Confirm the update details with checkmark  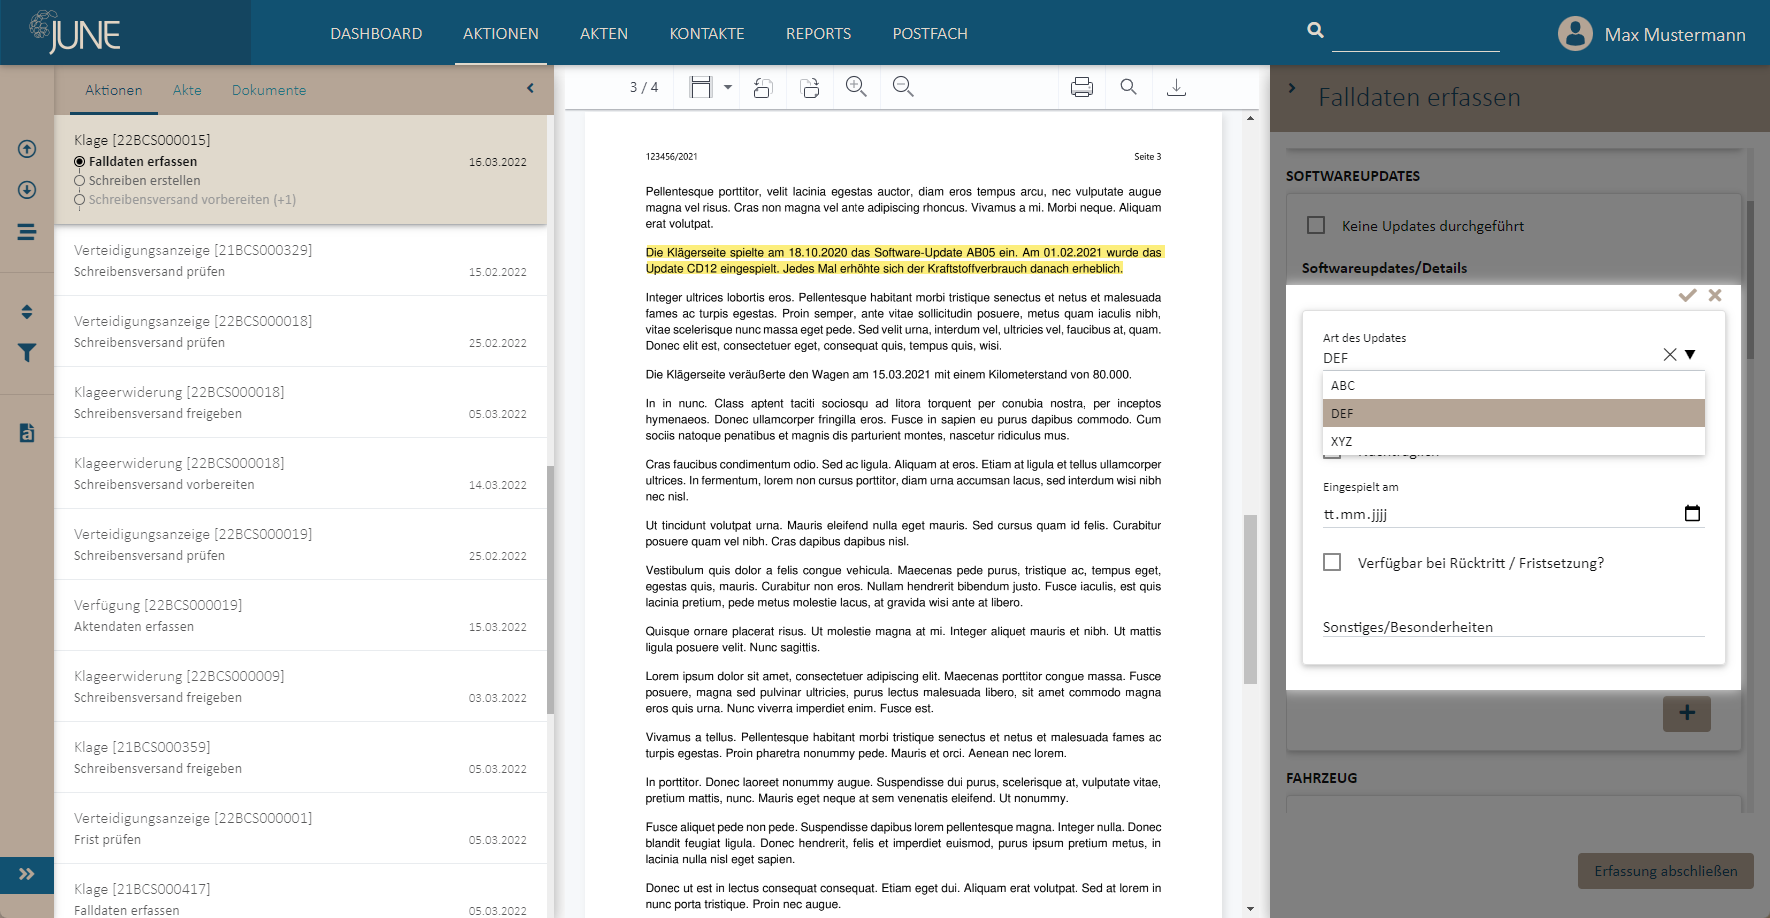click(1688, 295)
